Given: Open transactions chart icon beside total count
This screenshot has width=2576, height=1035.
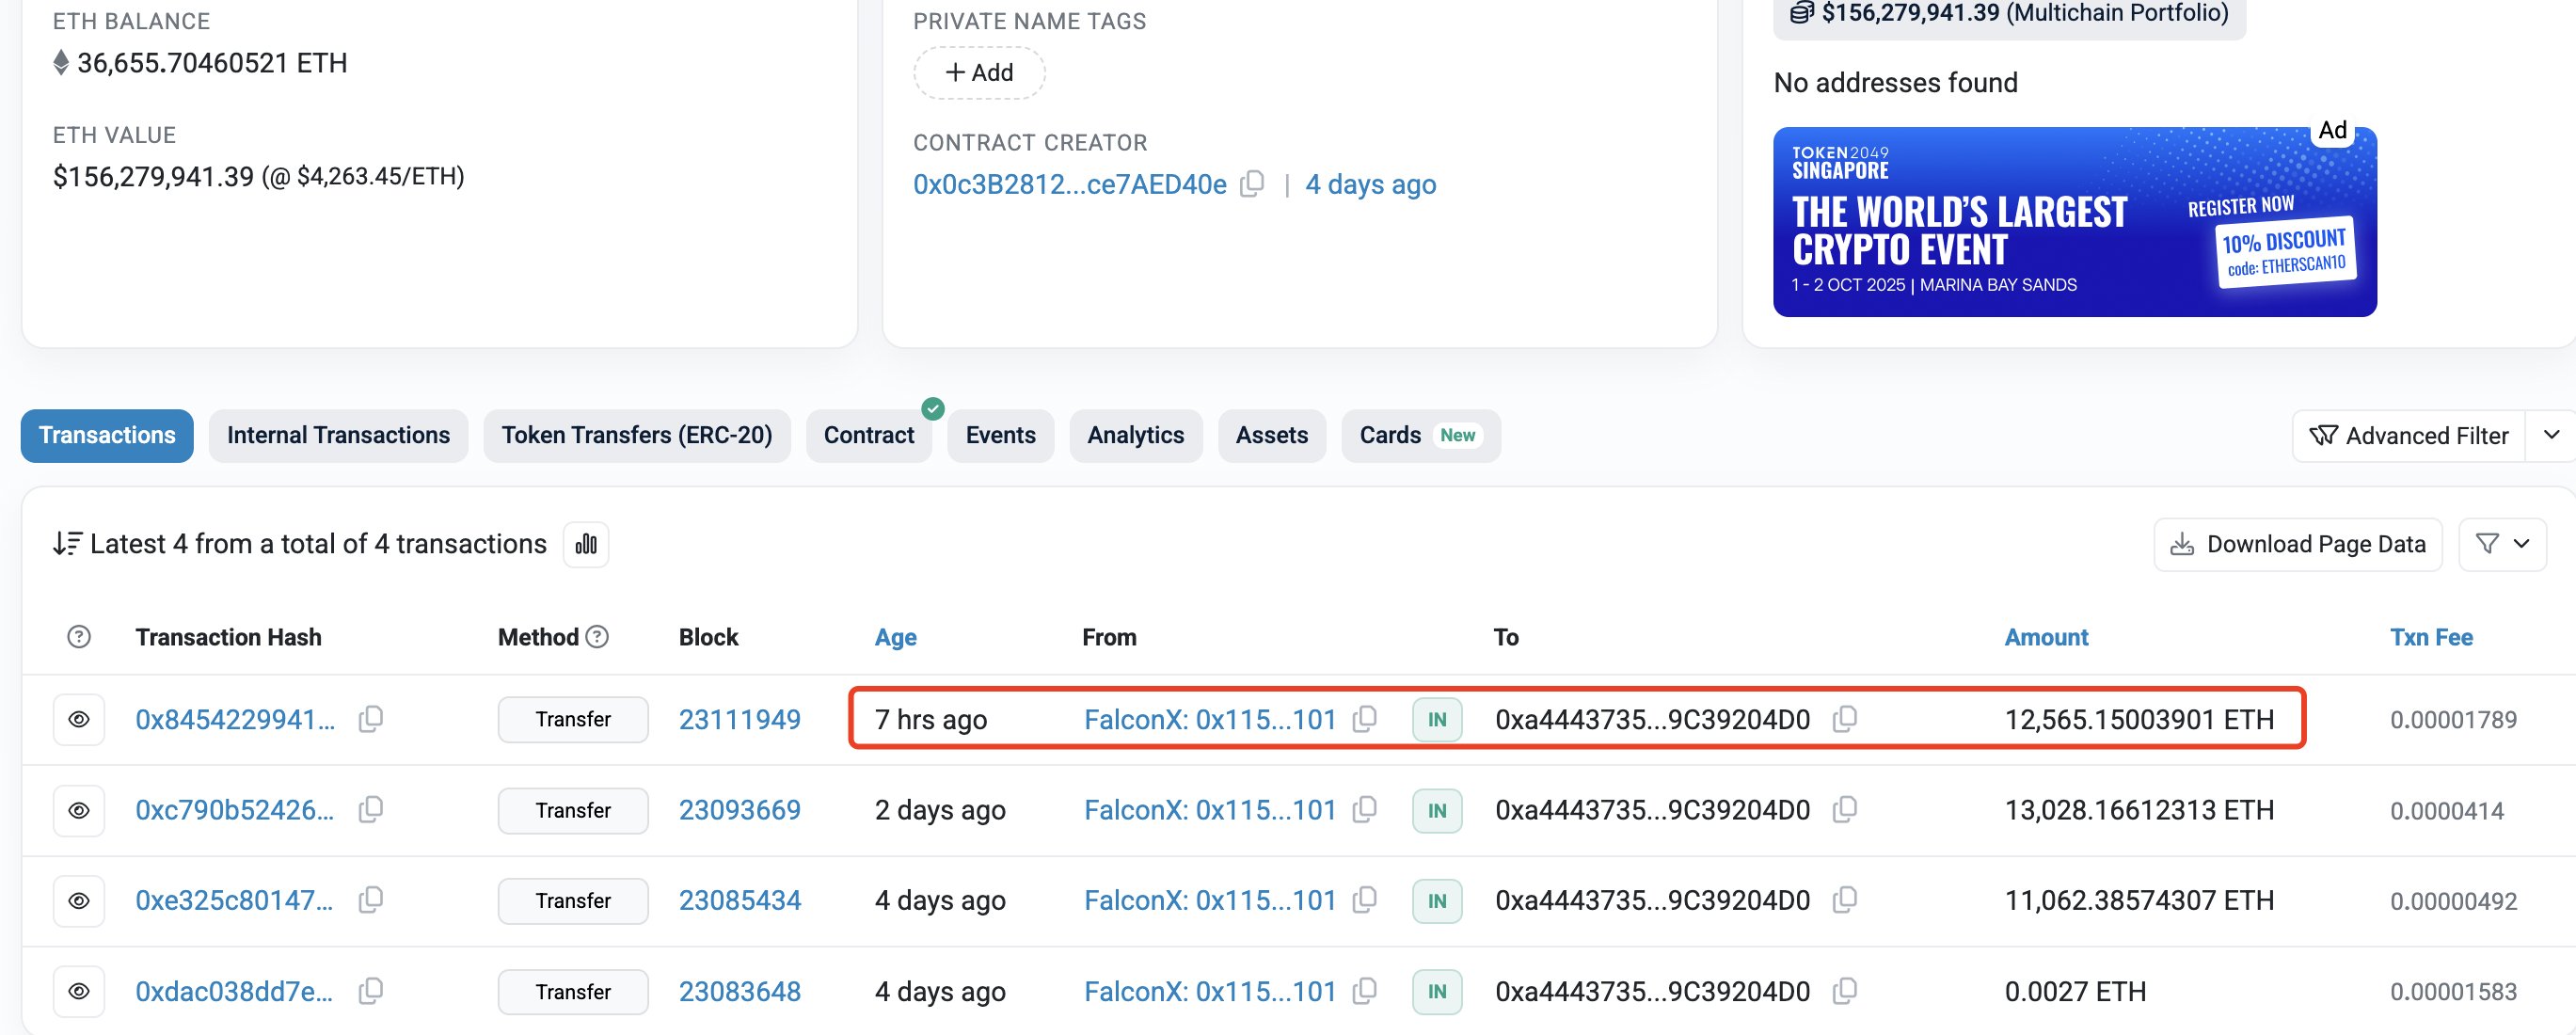Looking at the screenshot, I should tap(586, 544).
